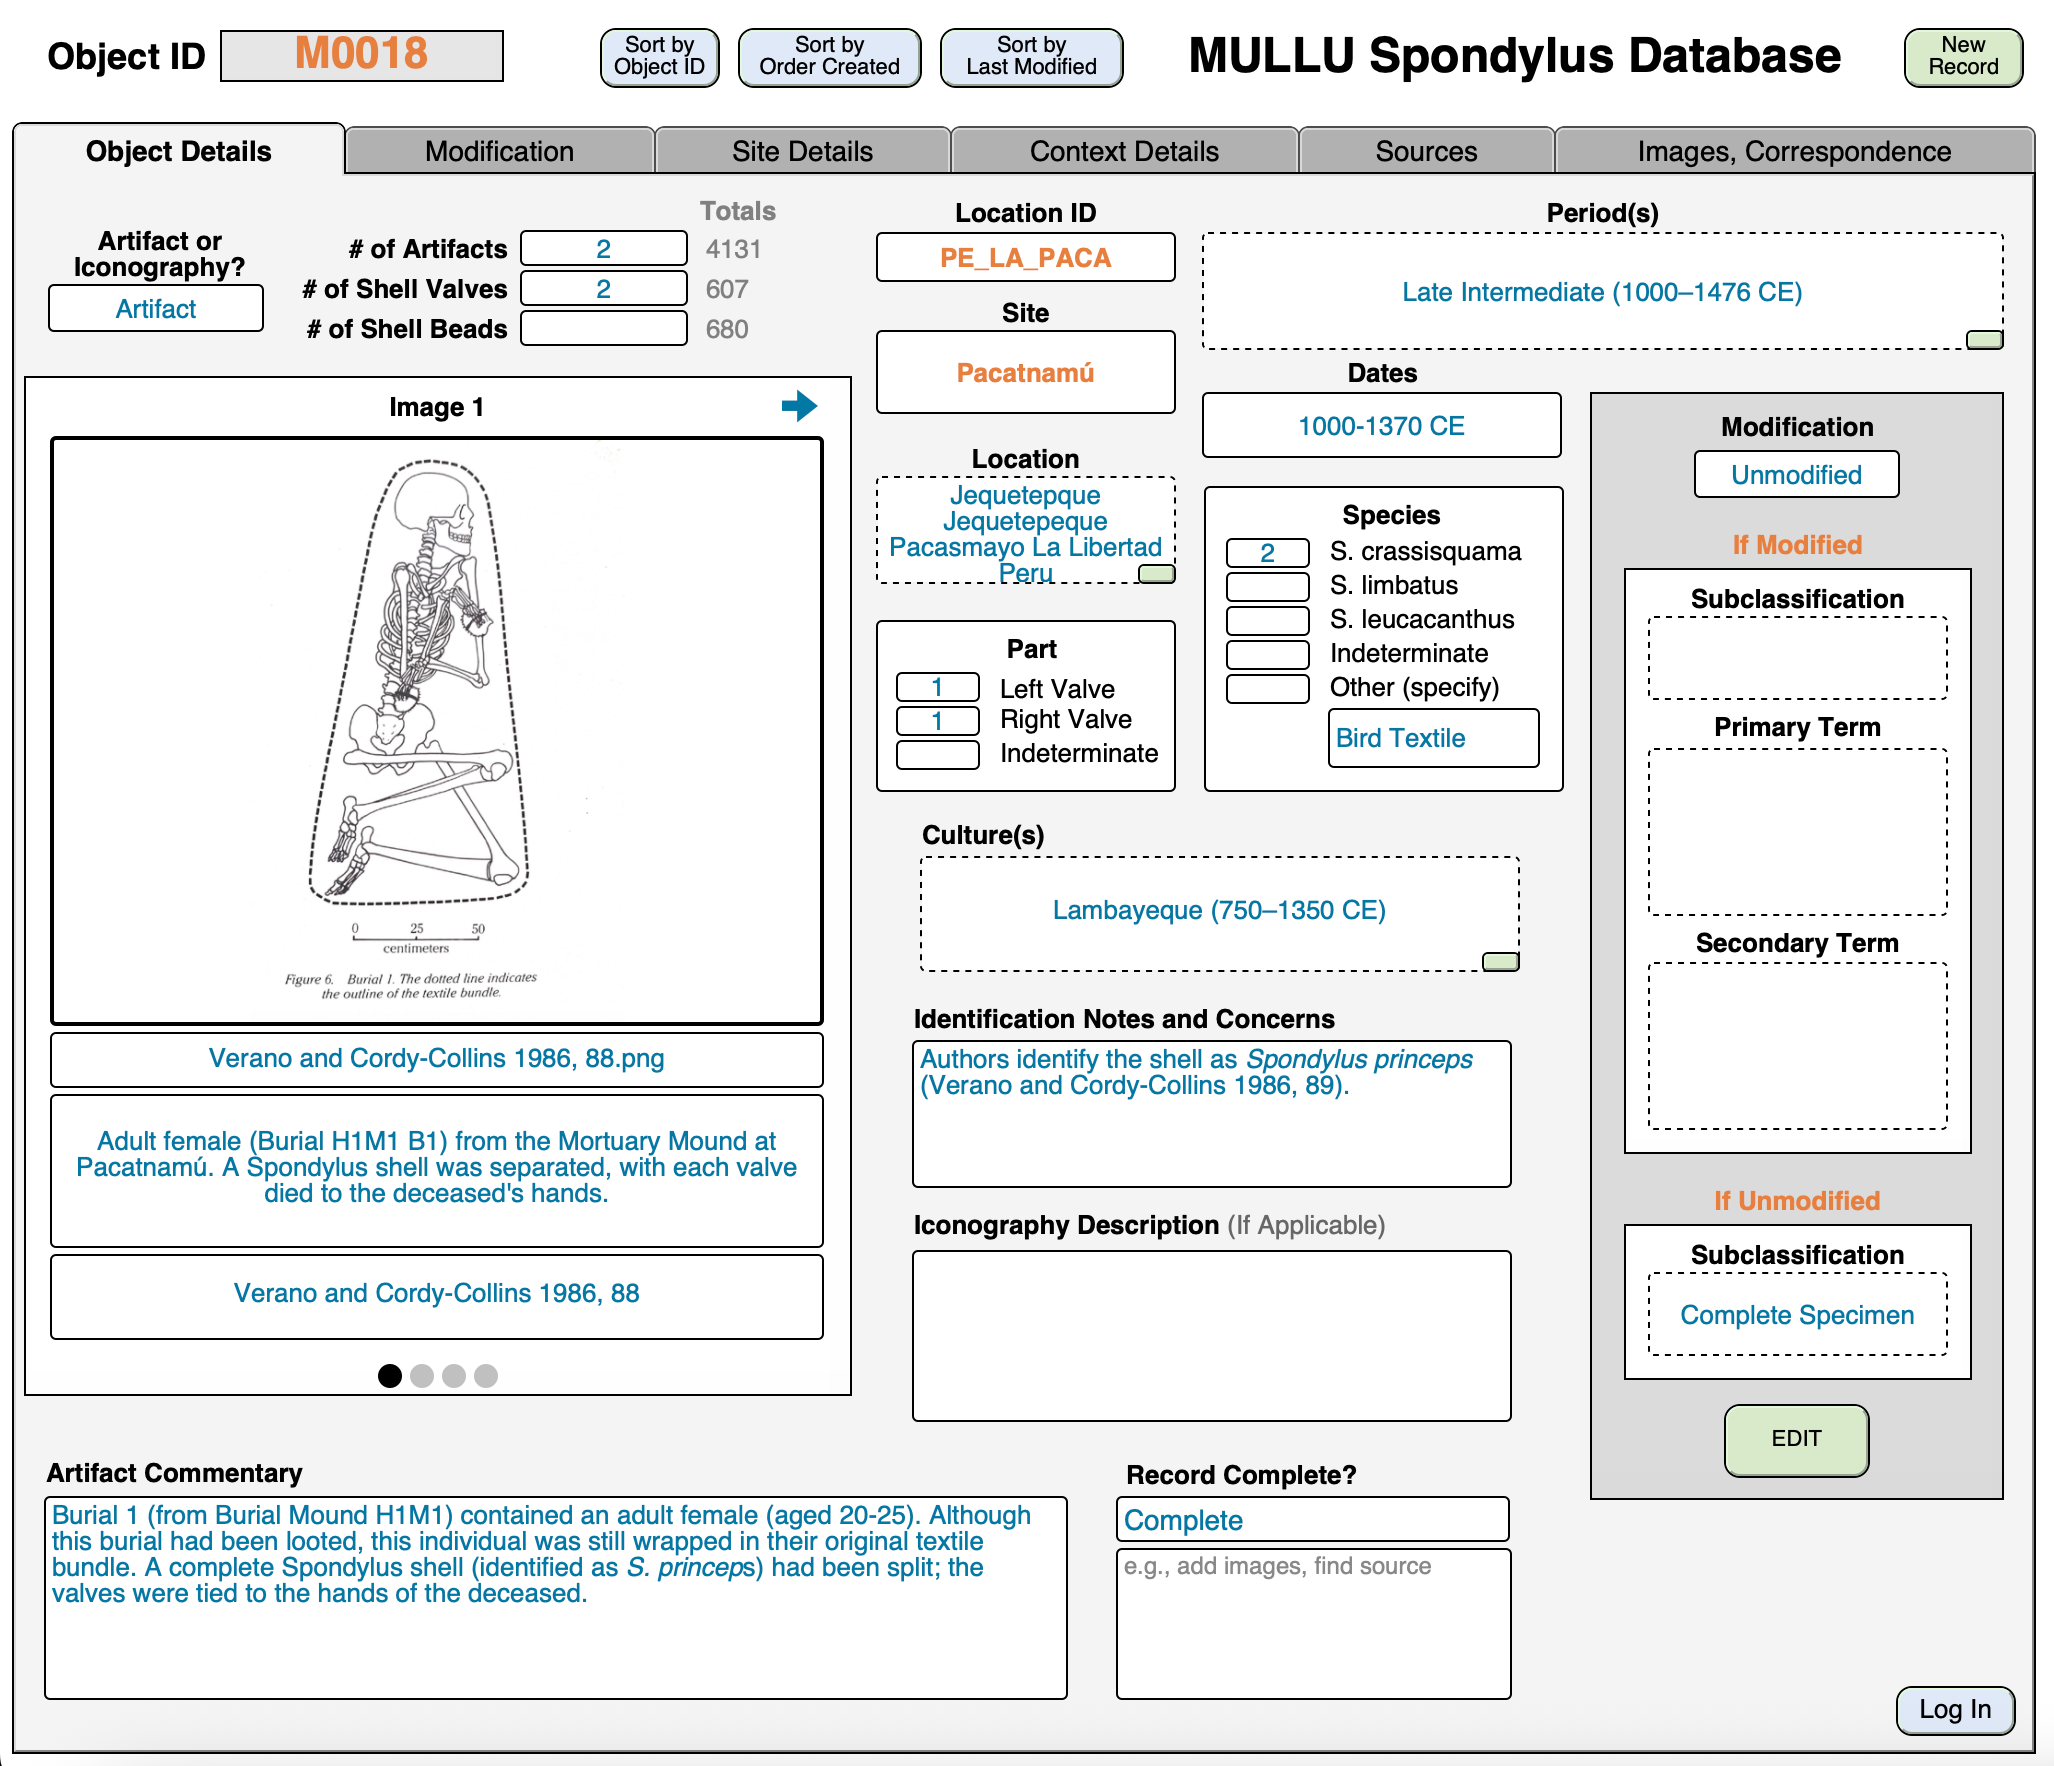Click the small green button in Culture(s) box

(x=1500, y=962)
